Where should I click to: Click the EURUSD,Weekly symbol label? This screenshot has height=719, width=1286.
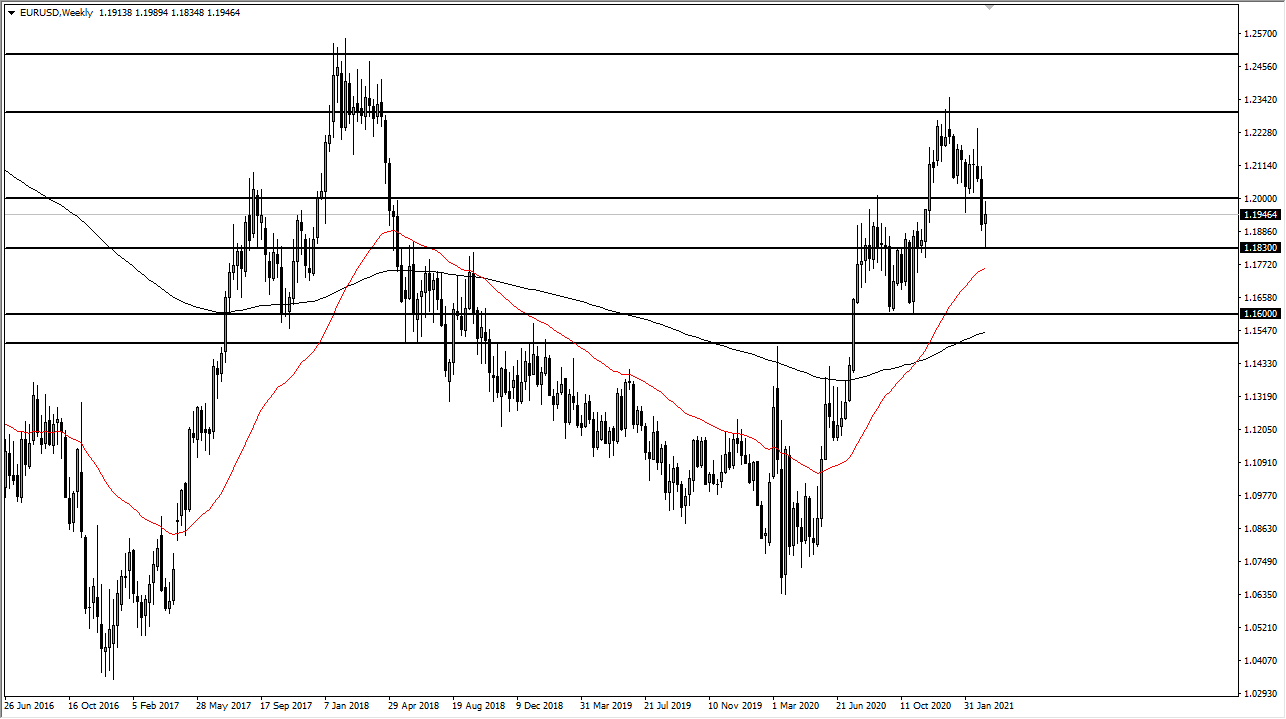57,13
